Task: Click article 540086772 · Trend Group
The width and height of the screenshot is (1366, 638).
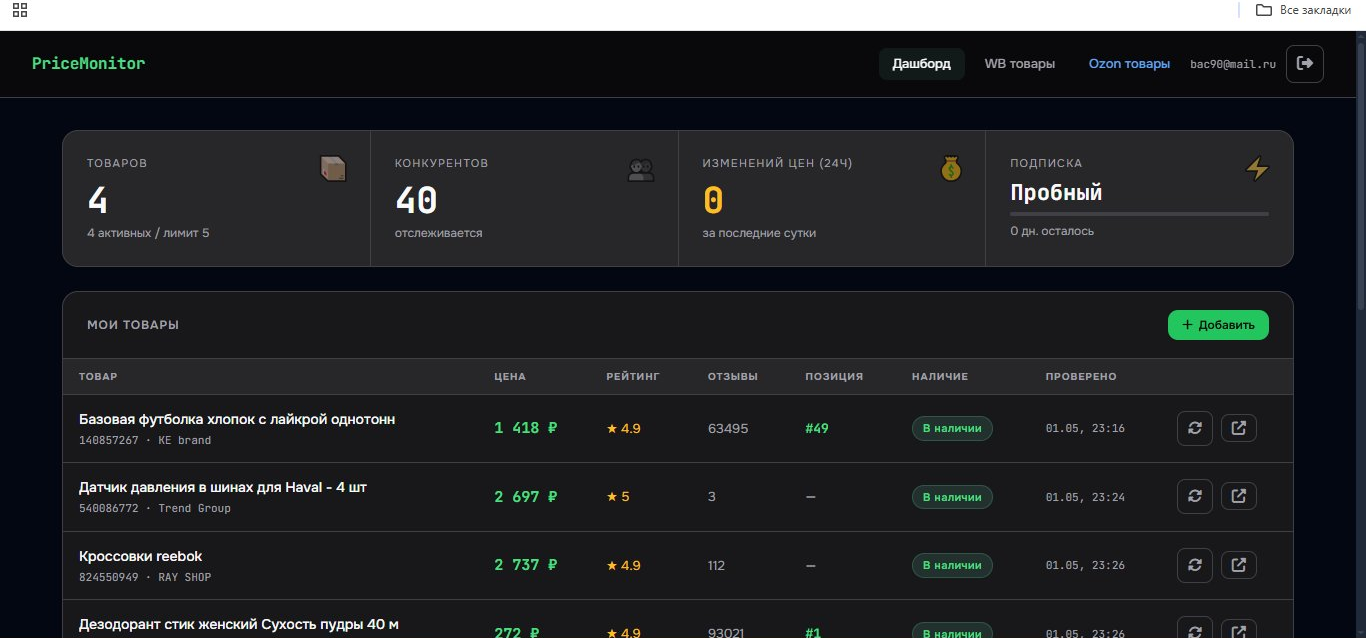Action: point(155,508)
